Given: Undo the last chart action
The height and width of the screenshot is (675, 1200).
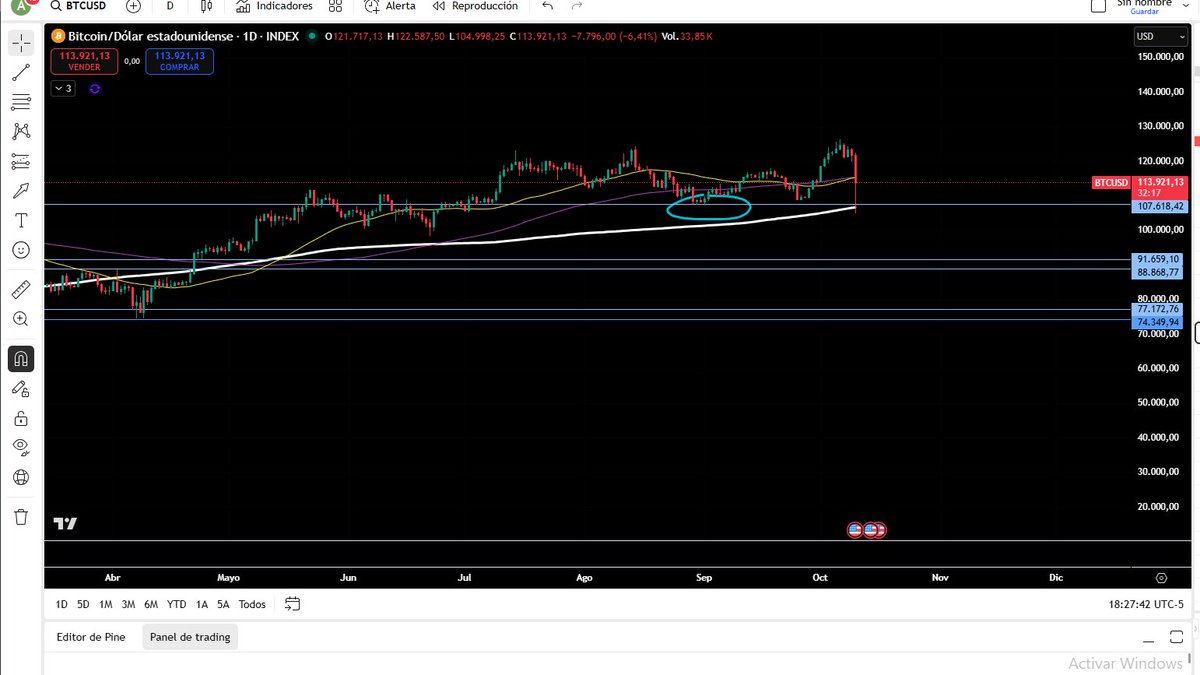Looking at the screenshot, I should point(547,6).
